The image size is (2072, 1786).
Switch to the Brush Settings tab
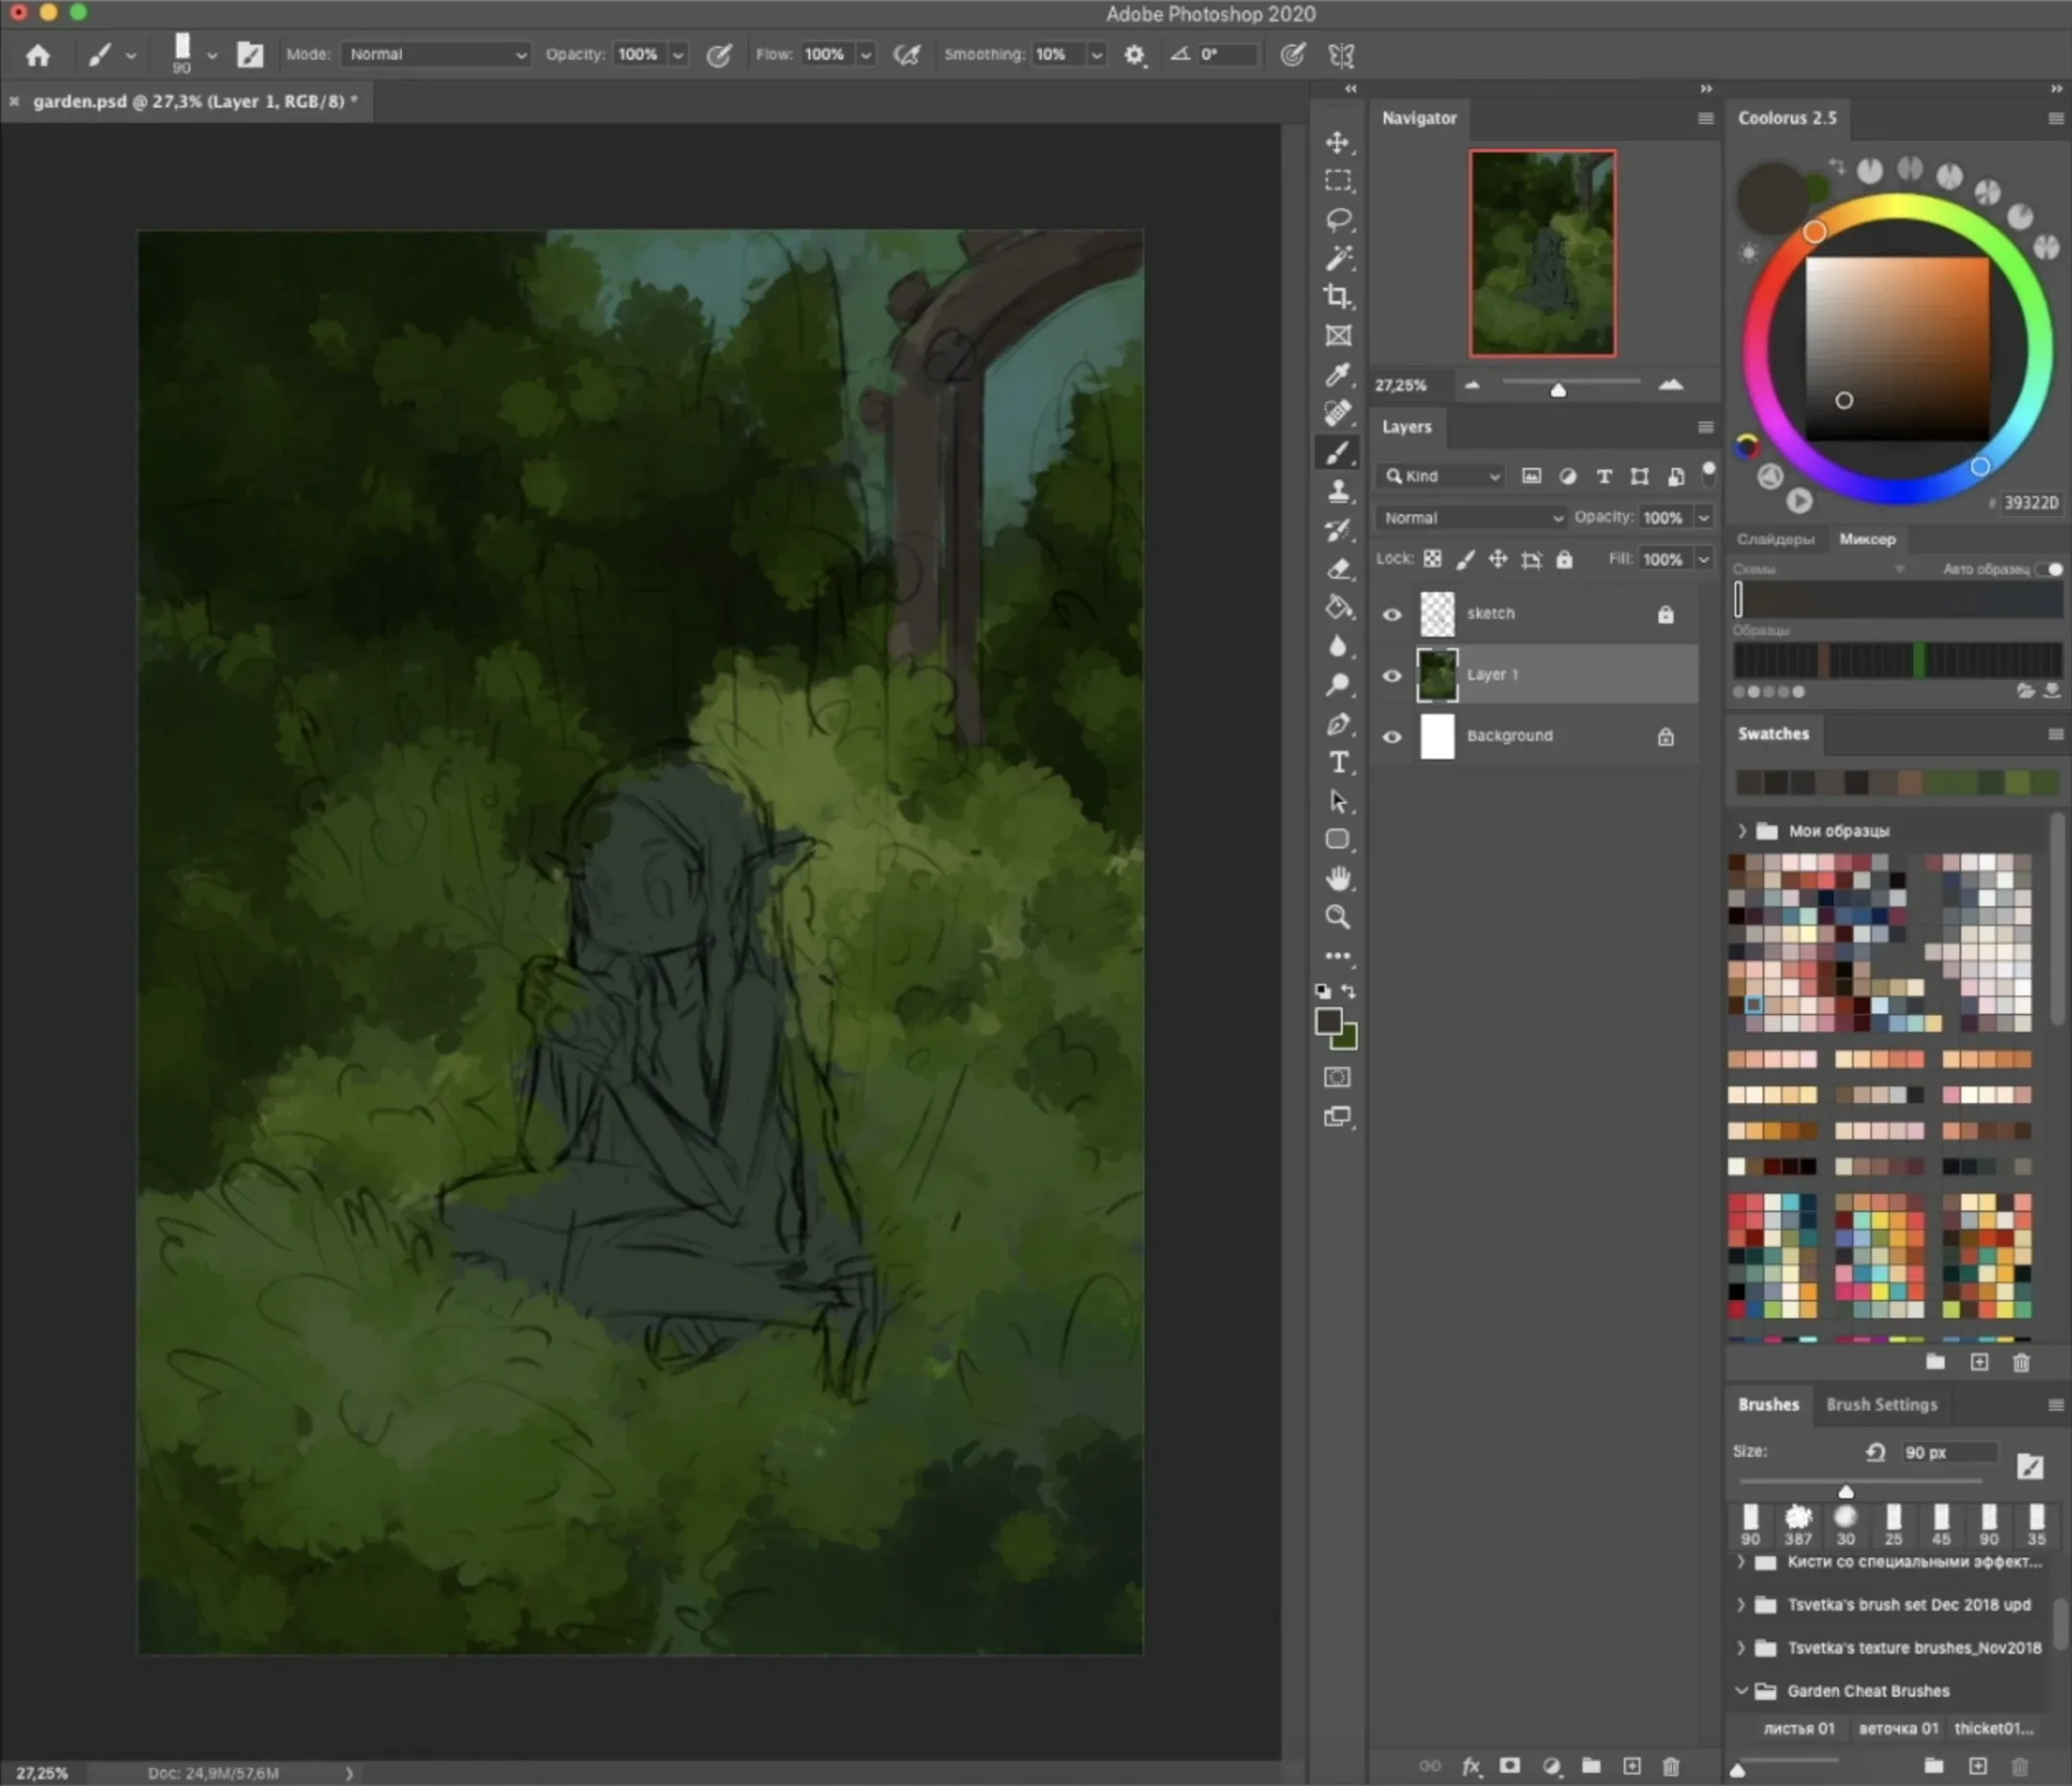tap(1881, 1405)
